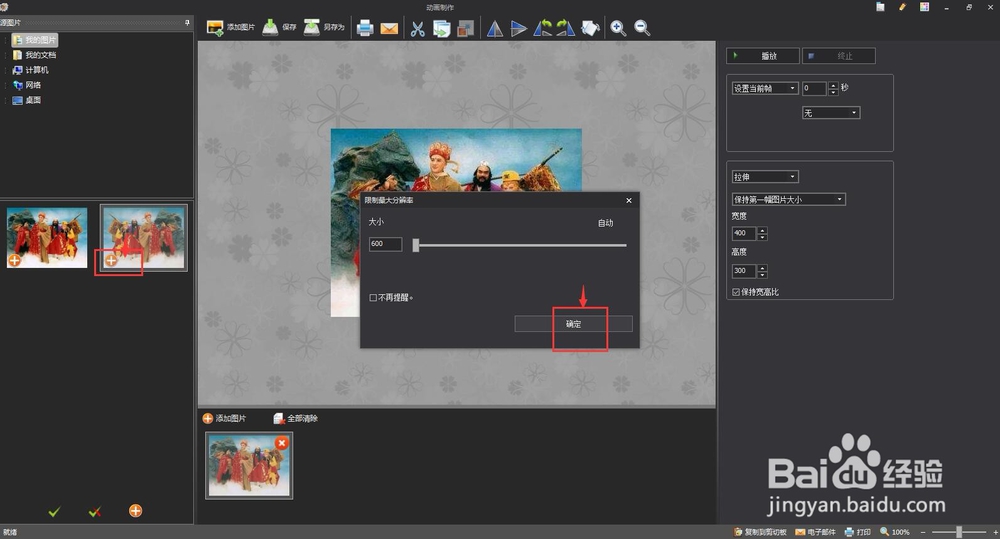The width and height of the screenshot is (1000, 539).
Task: Click the 终止 stop button
Action: click(x=839, y=56)
